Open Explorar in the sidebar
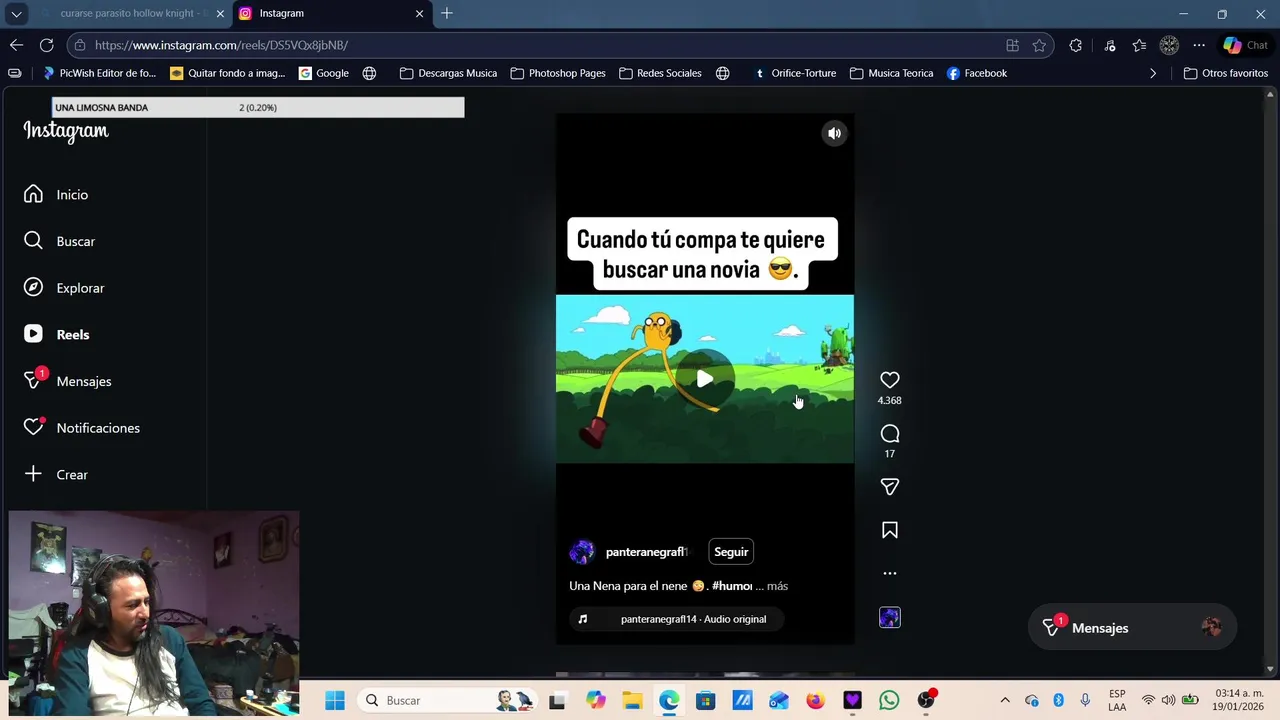 pos(80,288)
